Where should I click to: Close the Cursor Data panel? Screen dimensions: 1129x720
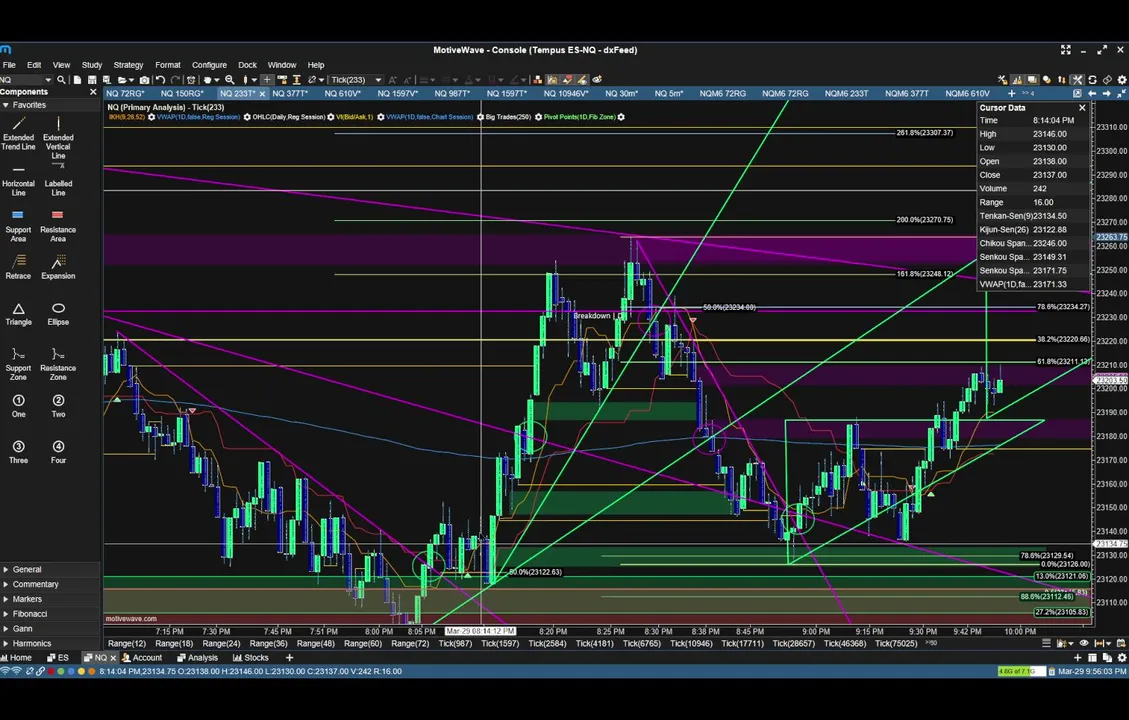1082,108
